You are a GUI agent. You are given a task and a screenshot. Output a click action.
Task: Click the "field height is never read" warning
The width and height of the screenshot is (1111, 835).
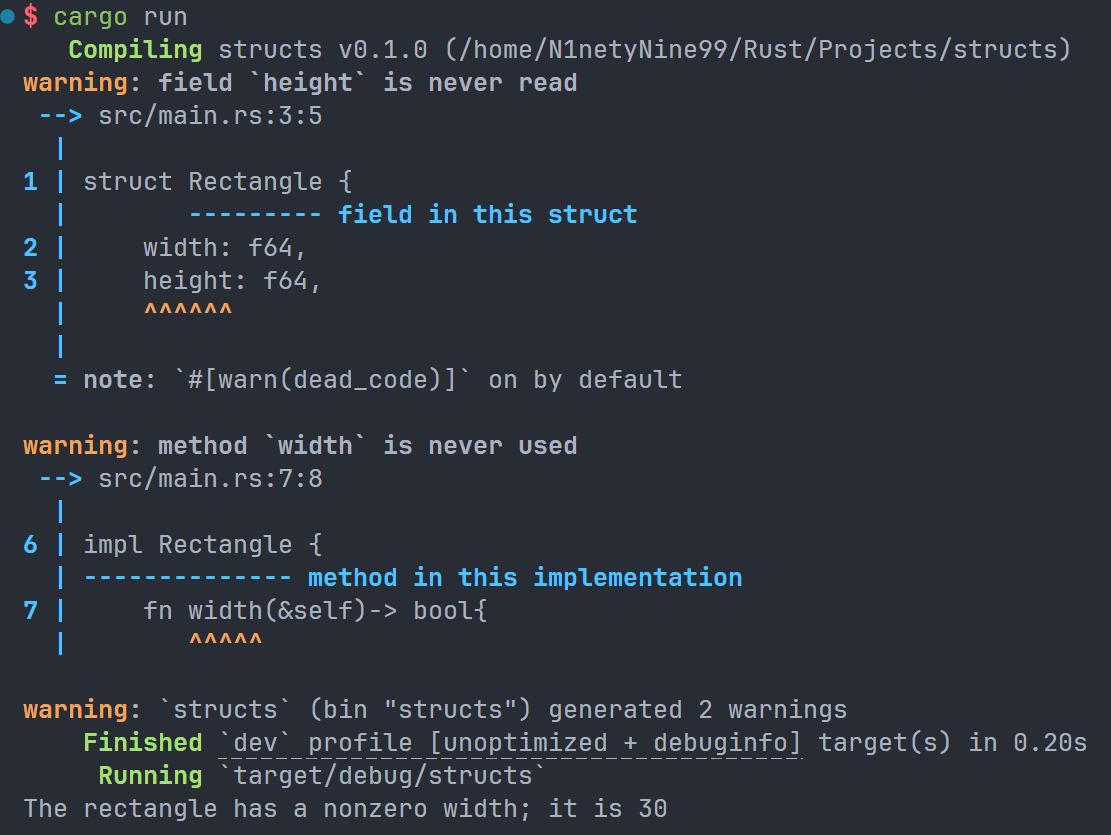(x=300, y=83)
